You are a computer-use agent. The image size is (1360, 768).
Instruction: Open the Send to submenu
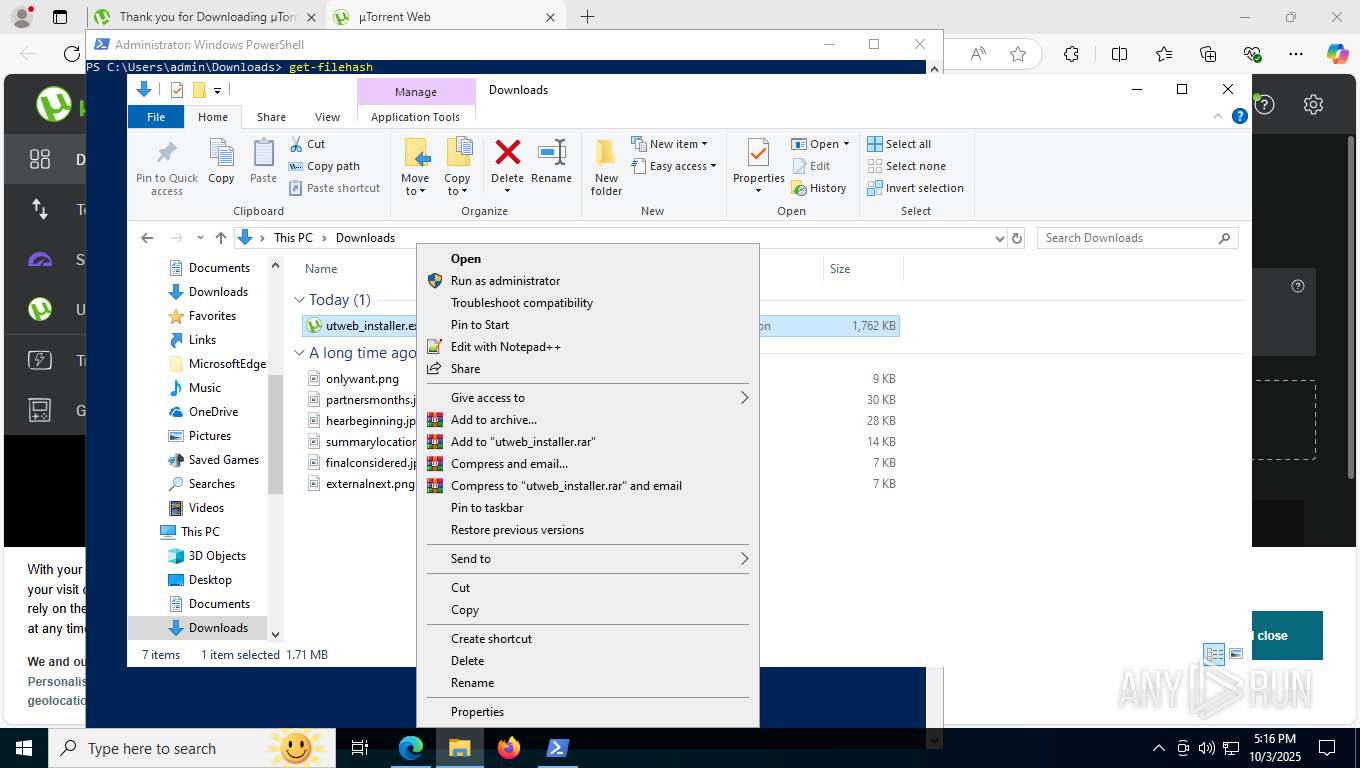pos(588,559)
